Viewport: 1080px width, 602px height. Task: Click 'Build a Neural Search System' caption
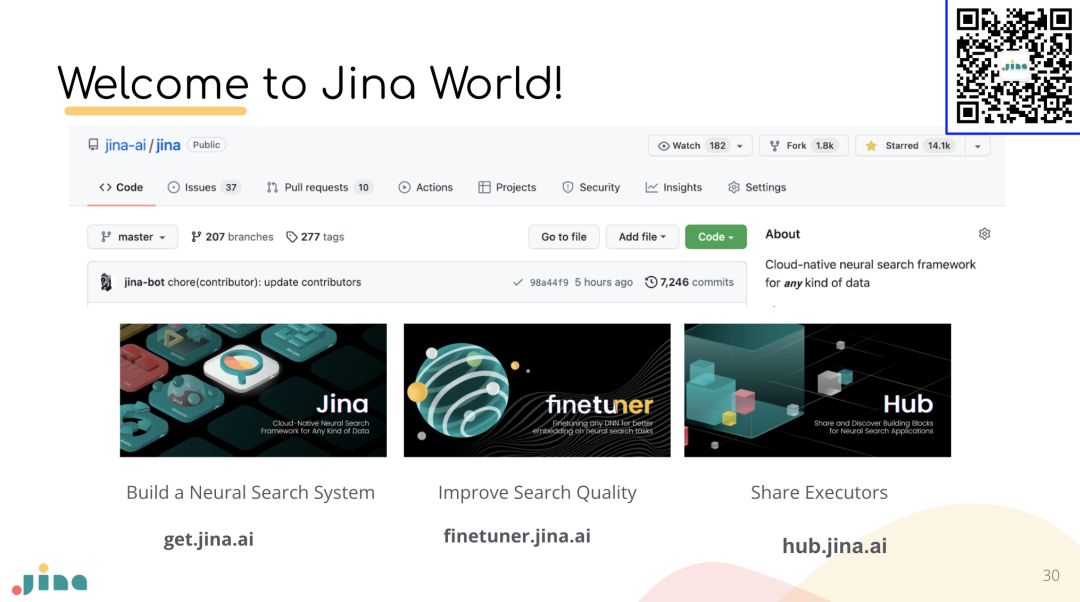(251, 492)
